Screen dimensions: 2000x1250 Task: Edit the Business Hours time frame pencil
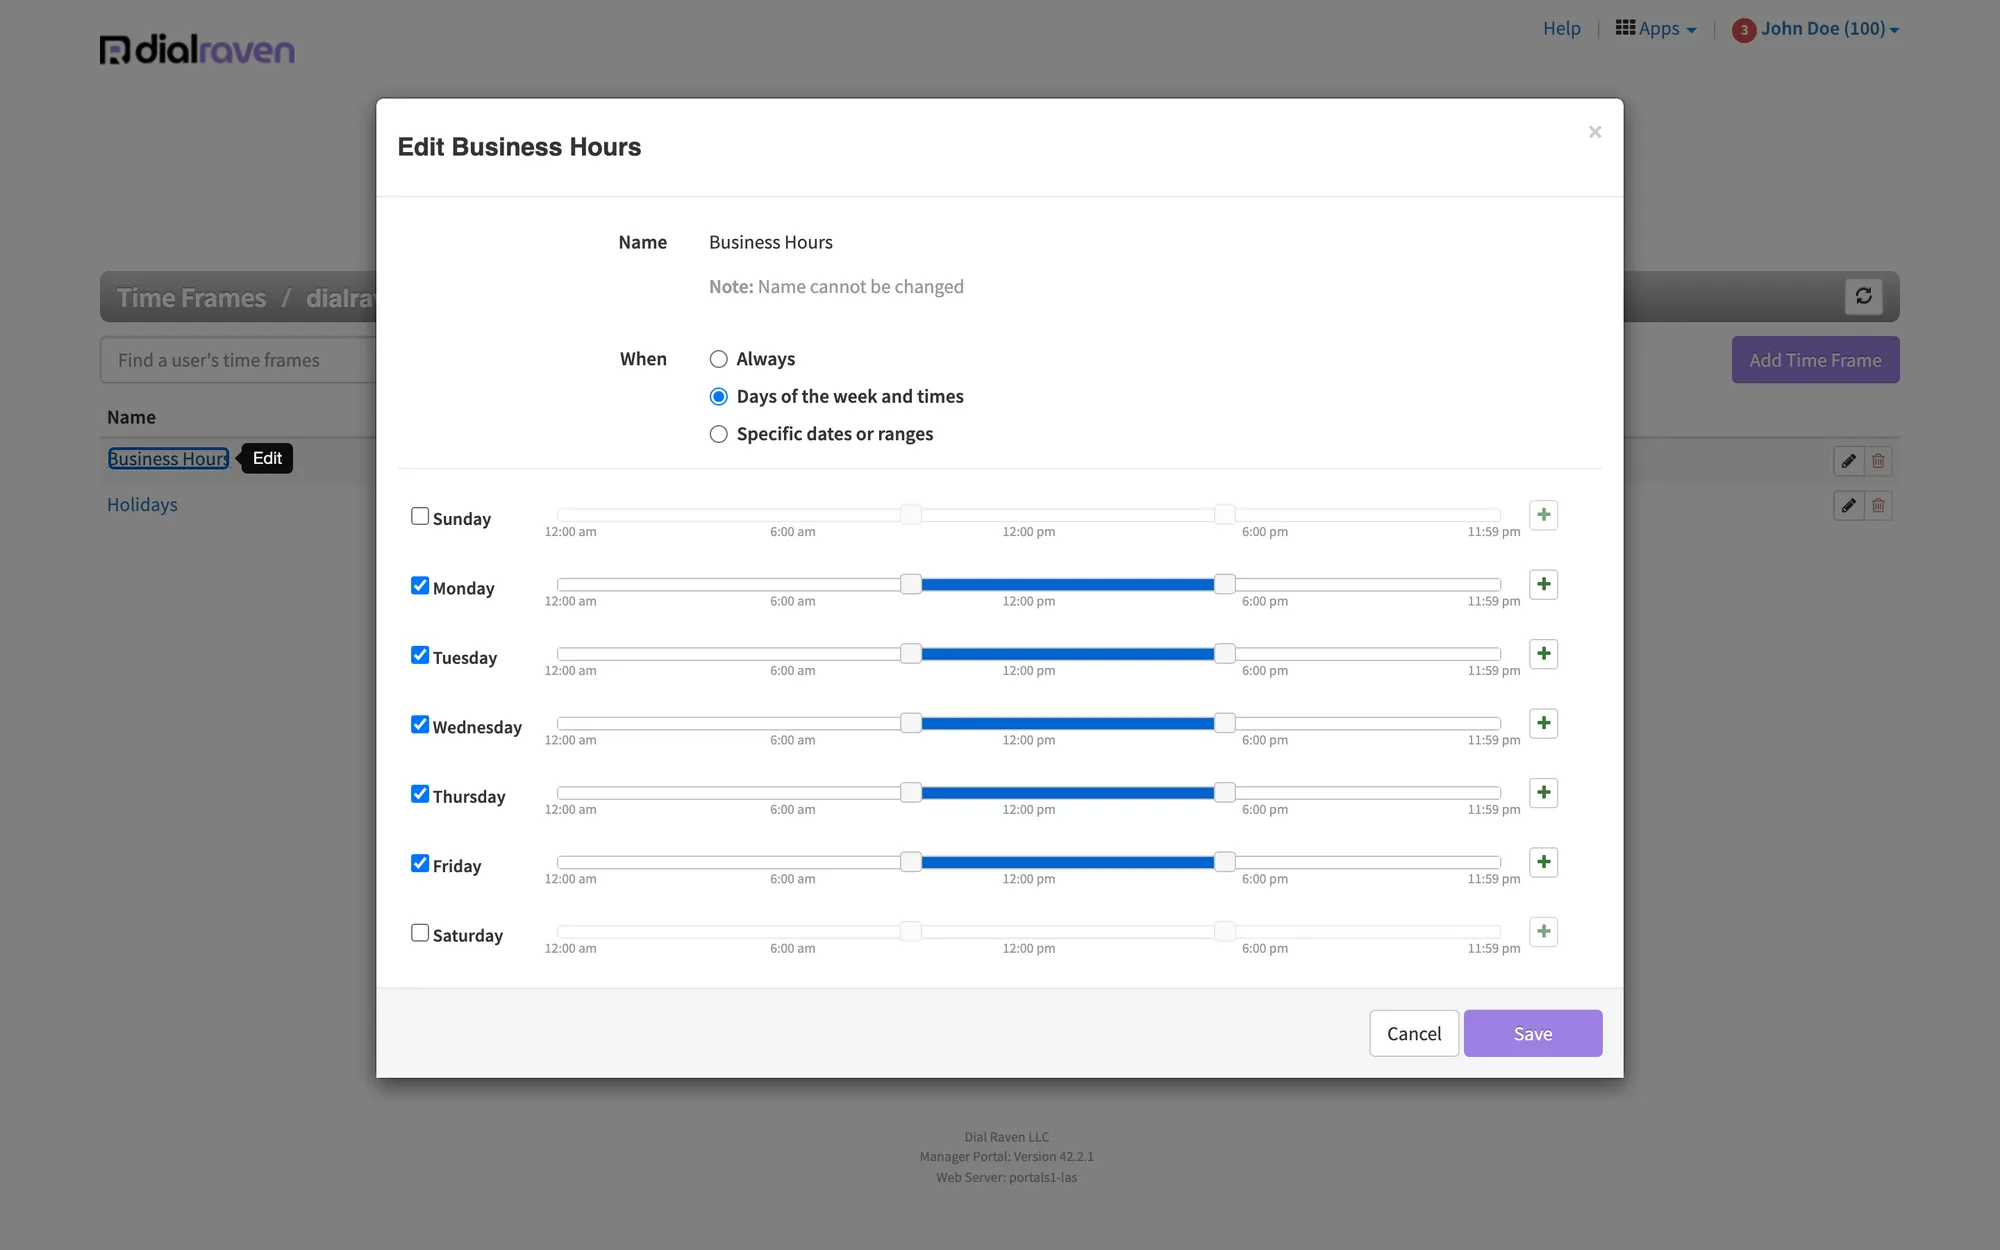pyautogui.click(x=1848, y=461)
